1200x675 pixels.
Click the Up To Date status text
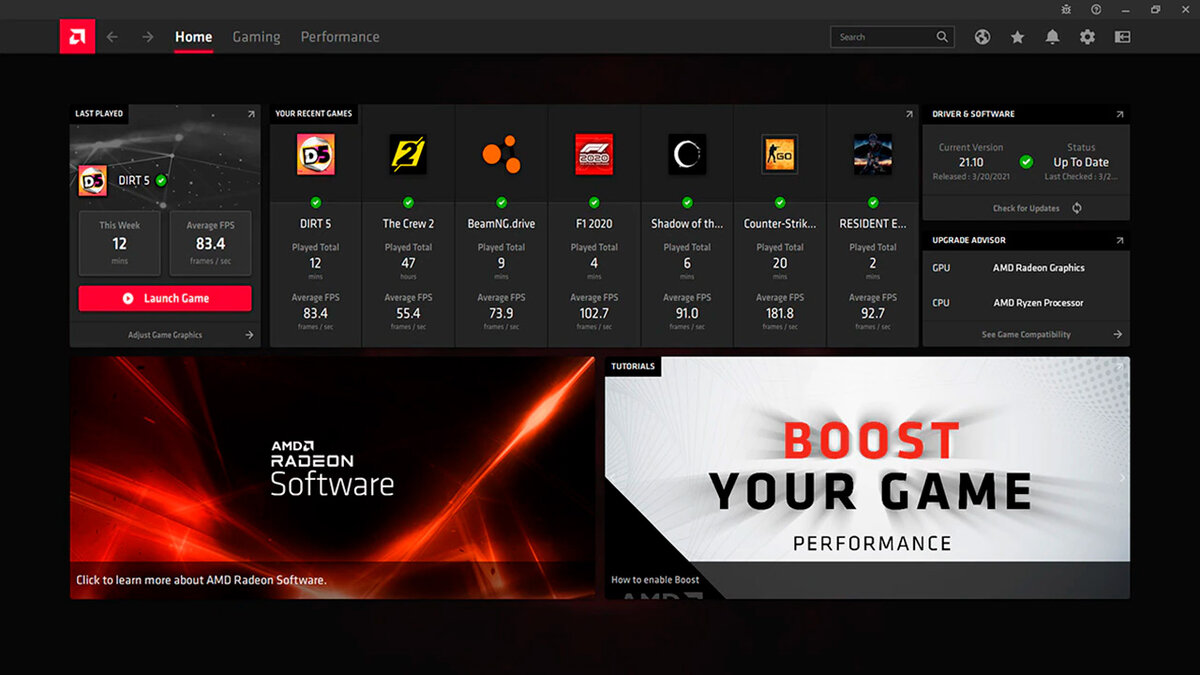click(1081, 162)
